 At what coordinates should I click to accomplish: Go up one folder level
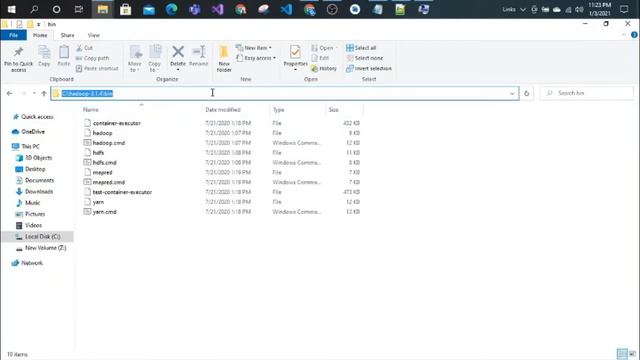click(44, 93)
